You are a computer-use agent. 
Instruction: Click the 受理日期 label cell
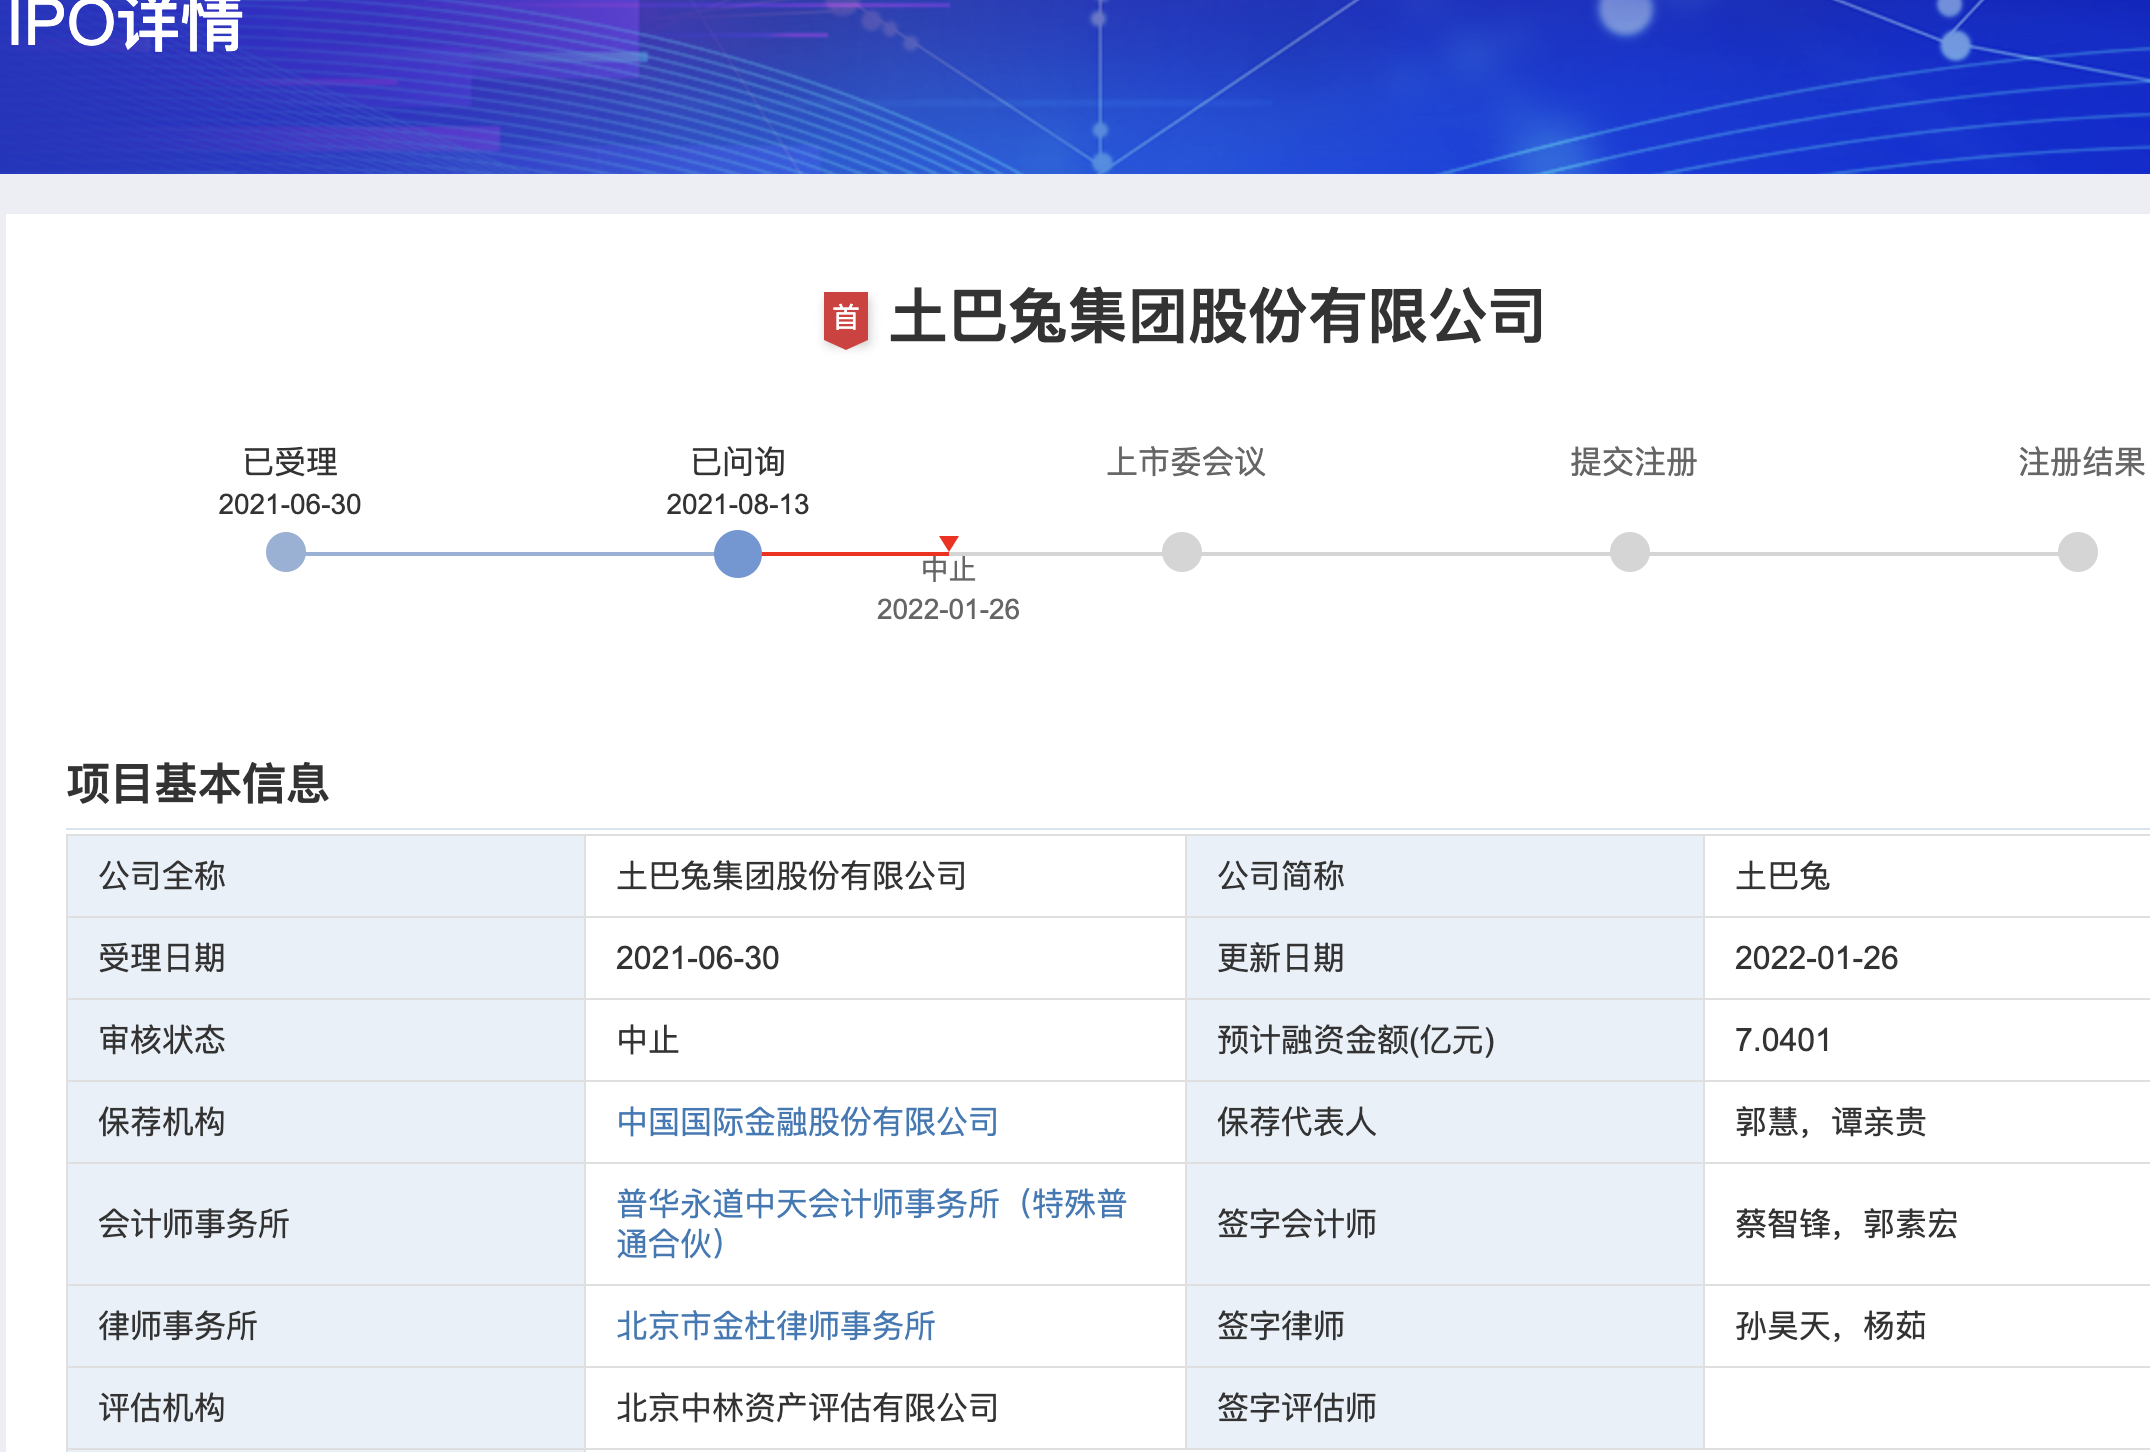tap(326, 958)
